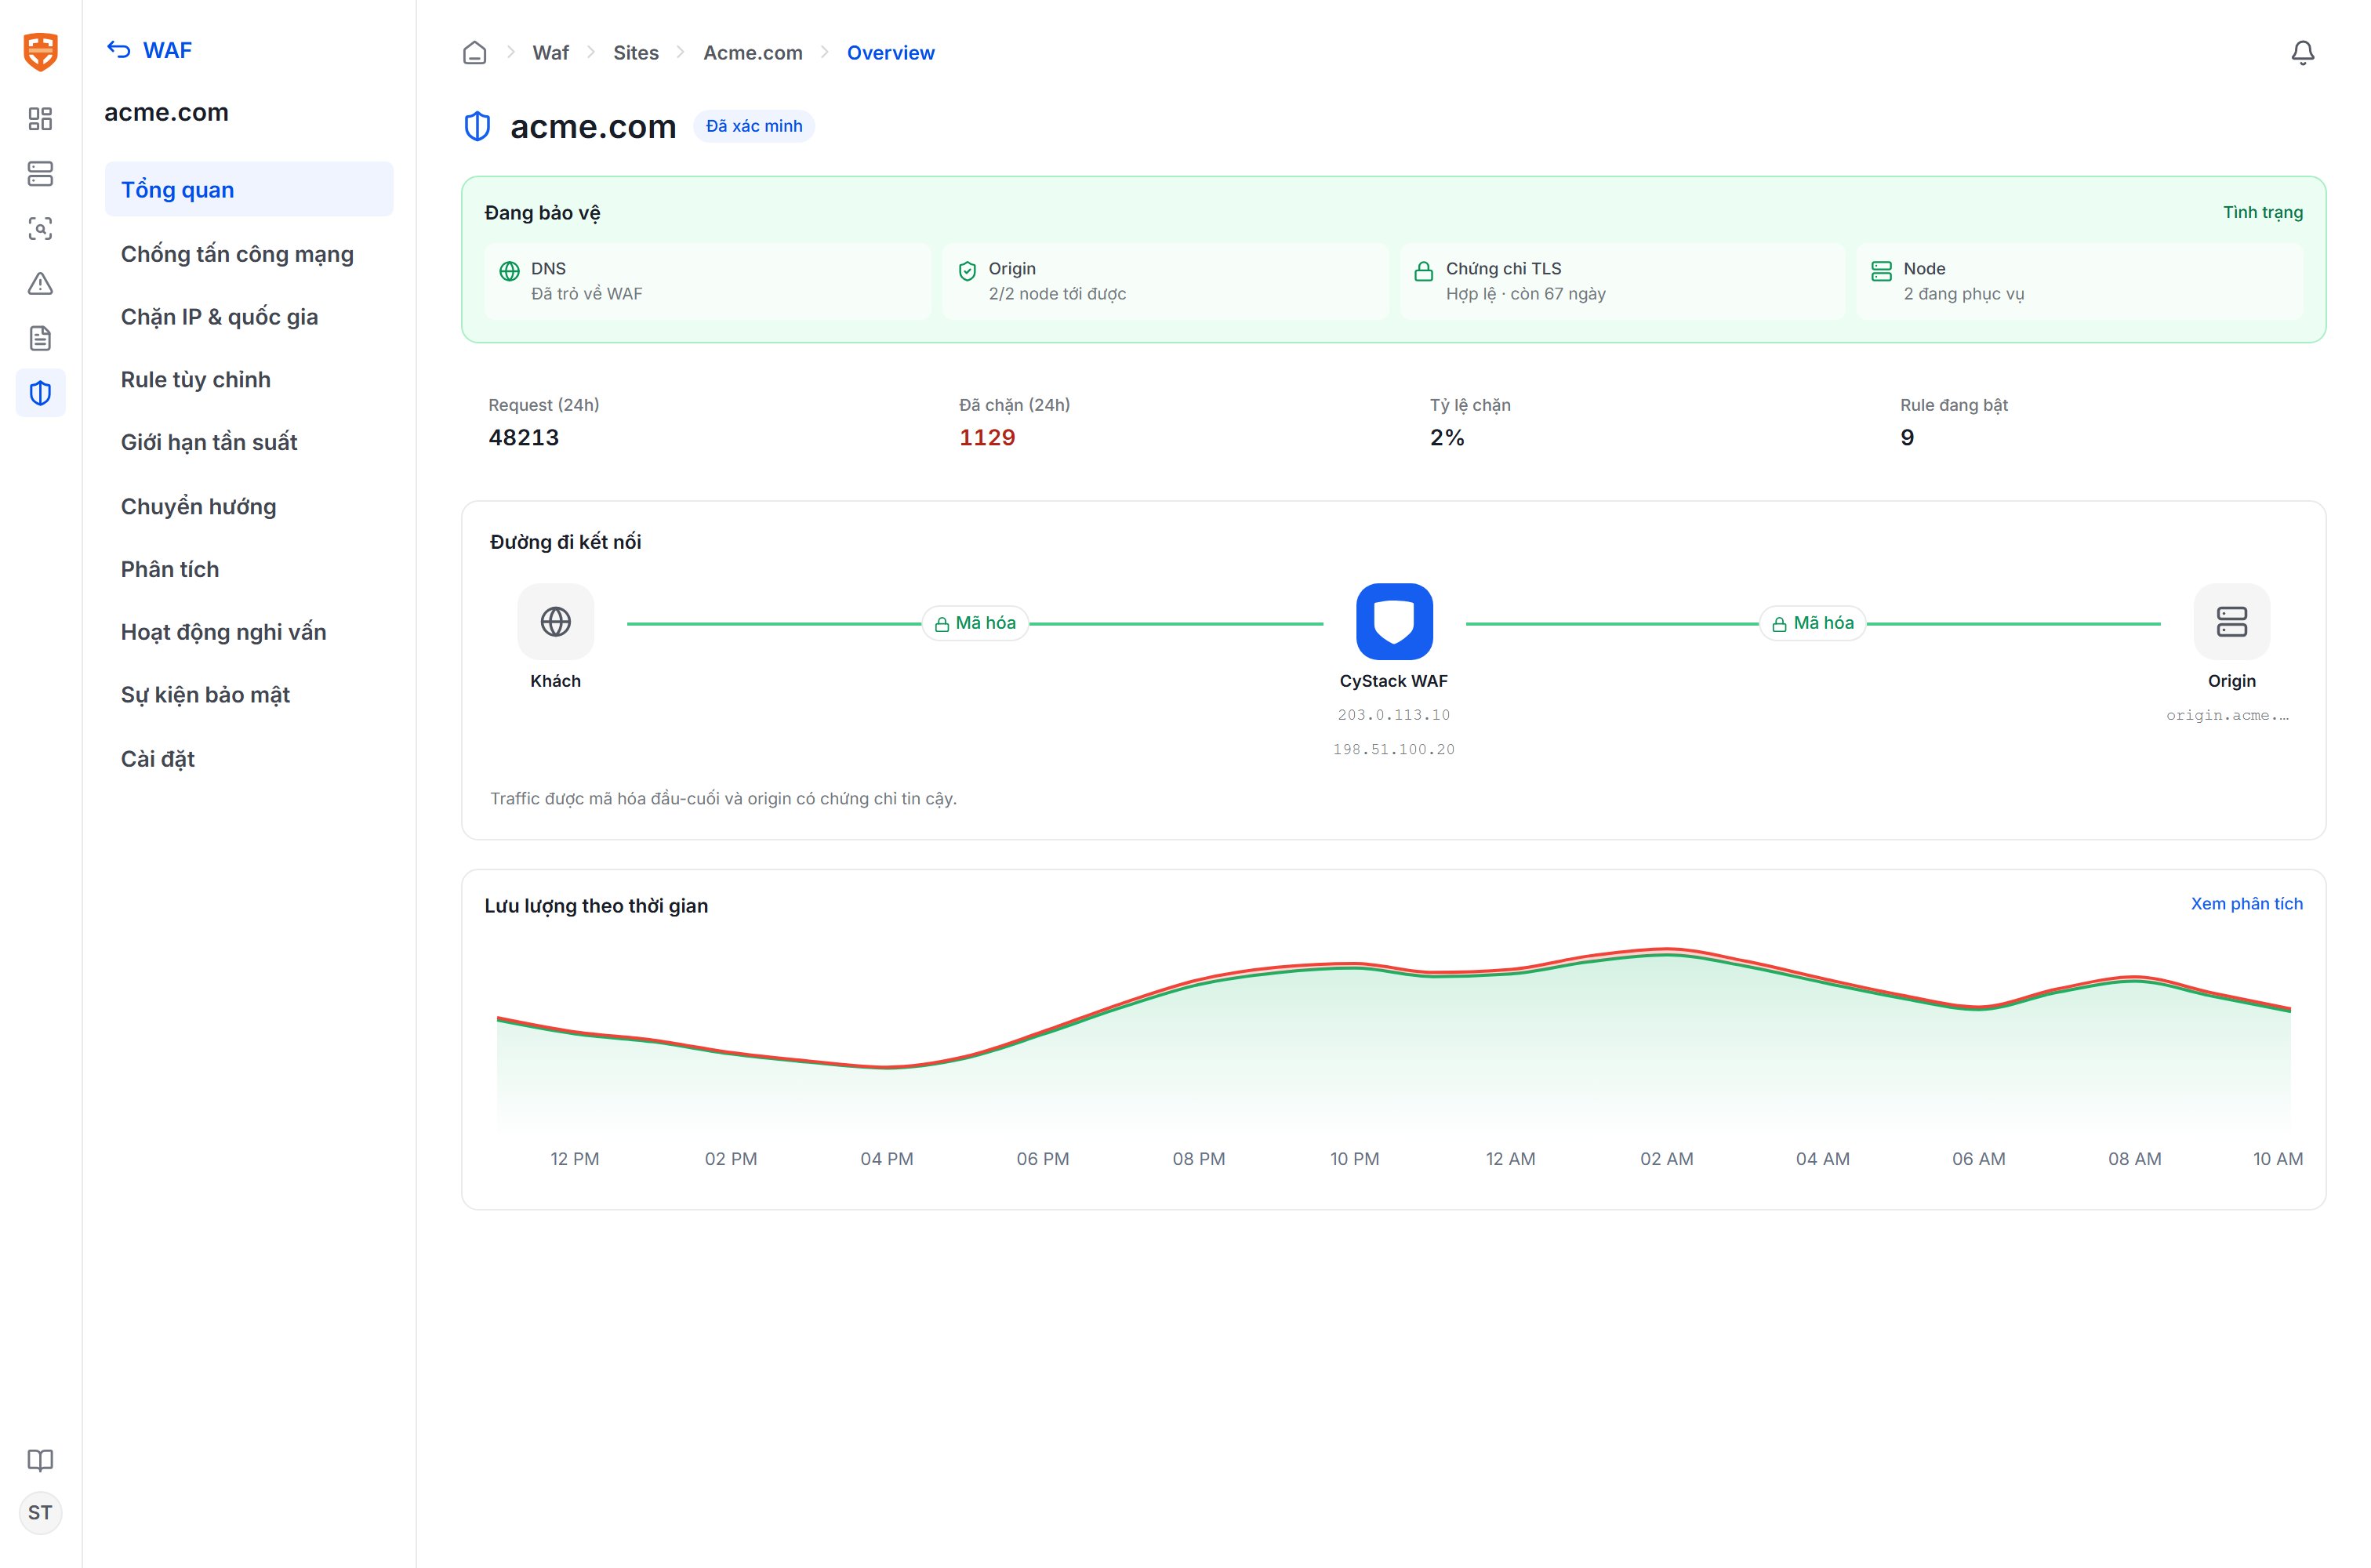This screenshot has height=1568, width=2371.
Task: Open Sự kiện bảo mật
Action: (249, 695)
